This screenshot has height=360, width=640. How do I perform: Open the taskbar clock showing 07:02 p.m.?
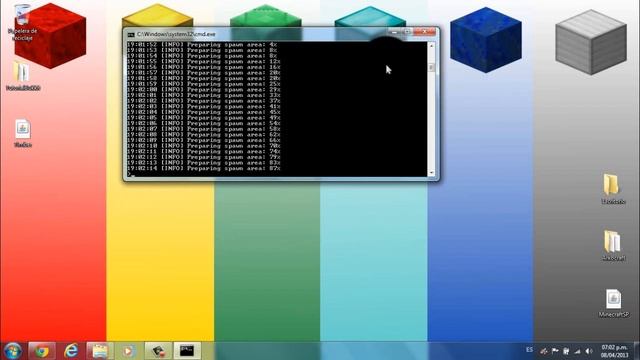[614, 351]
